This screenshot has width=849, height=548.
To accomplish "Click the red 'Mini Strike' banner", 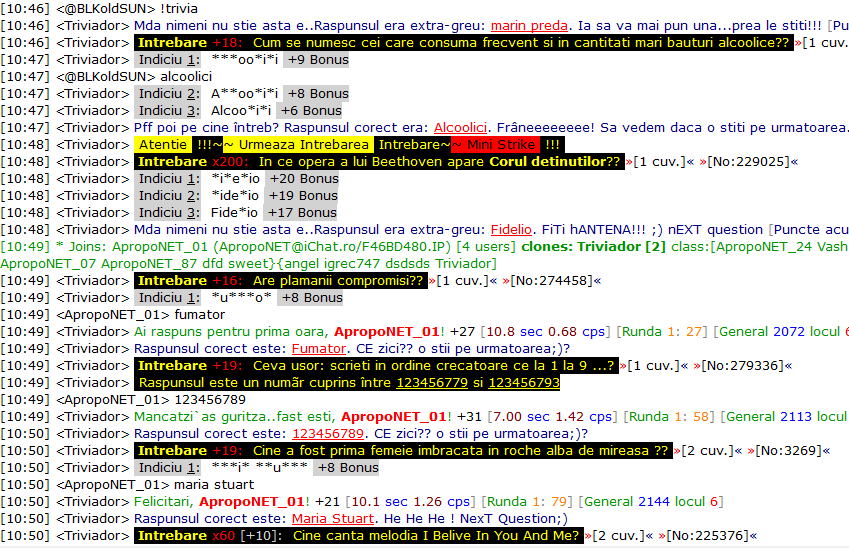I will (495, 145).
